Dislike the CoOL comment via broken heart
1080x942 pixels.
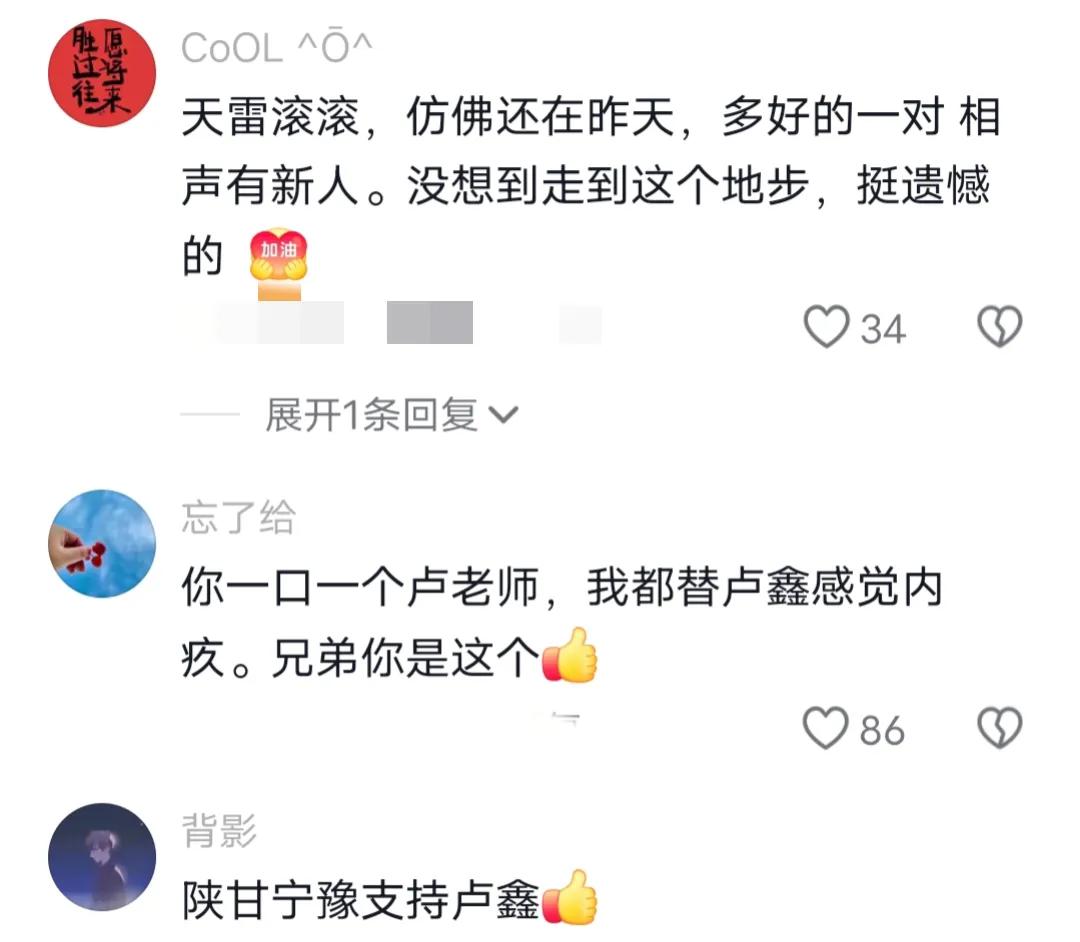tap(999, 326)
